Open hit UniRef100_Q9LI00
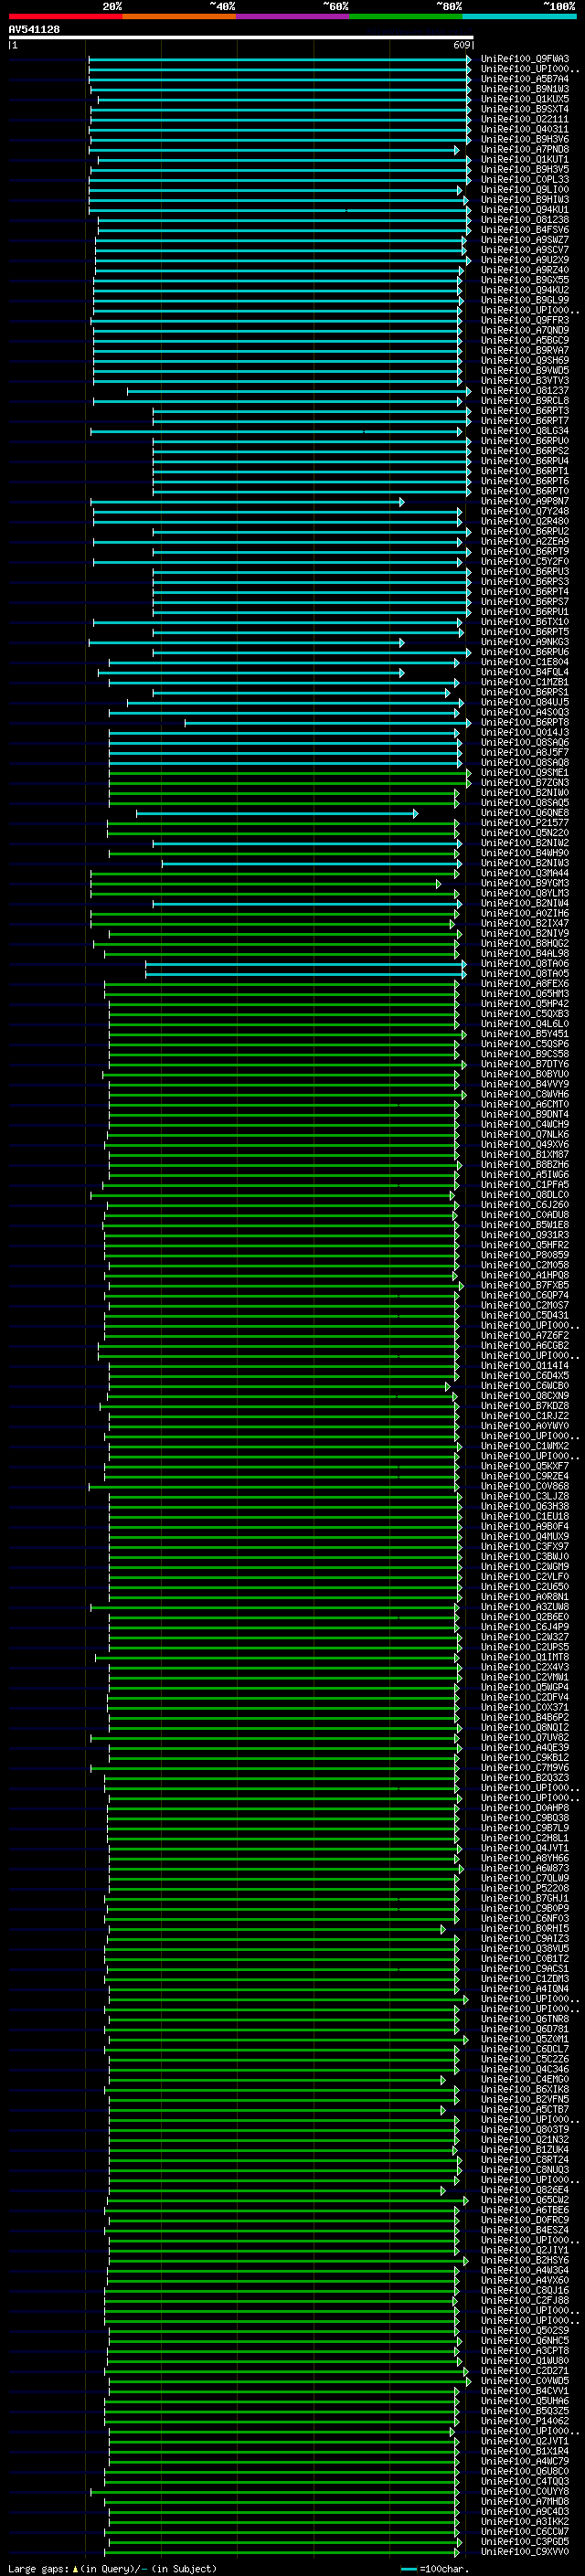This screenshot has width=585, height=2576. coord(525,190)
